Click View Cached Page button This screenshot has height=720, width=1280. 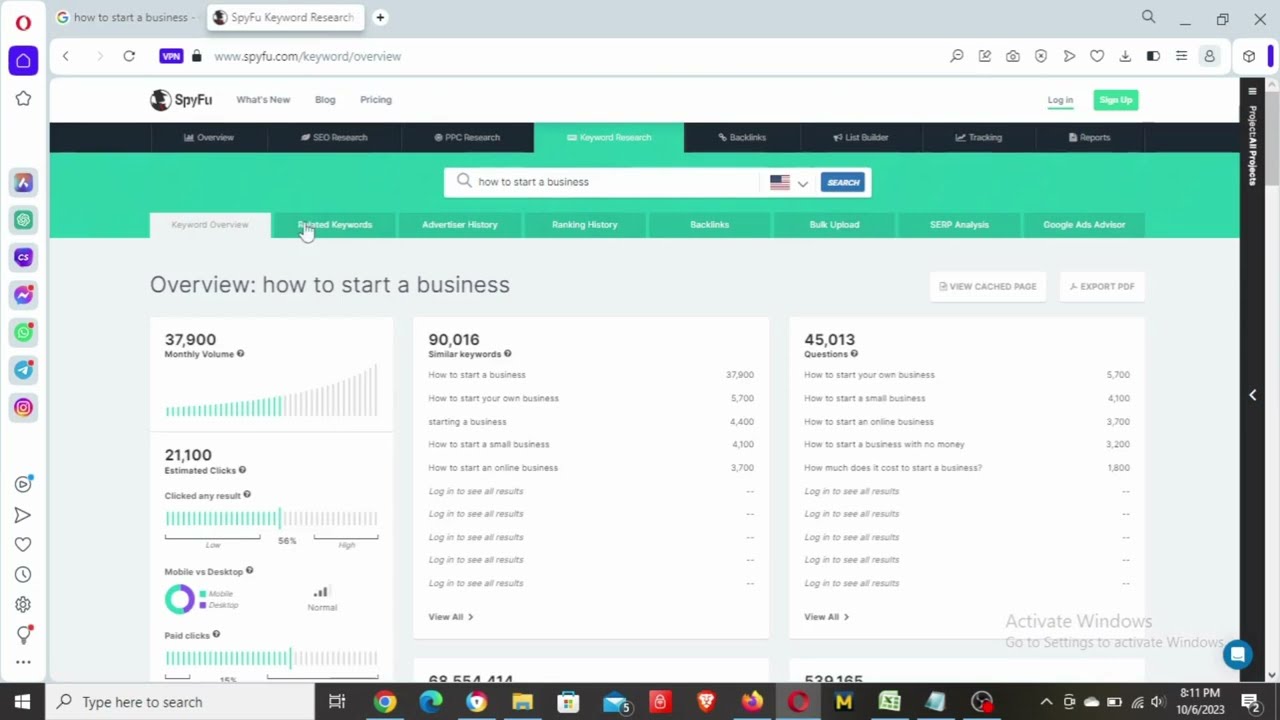[988, 286]
